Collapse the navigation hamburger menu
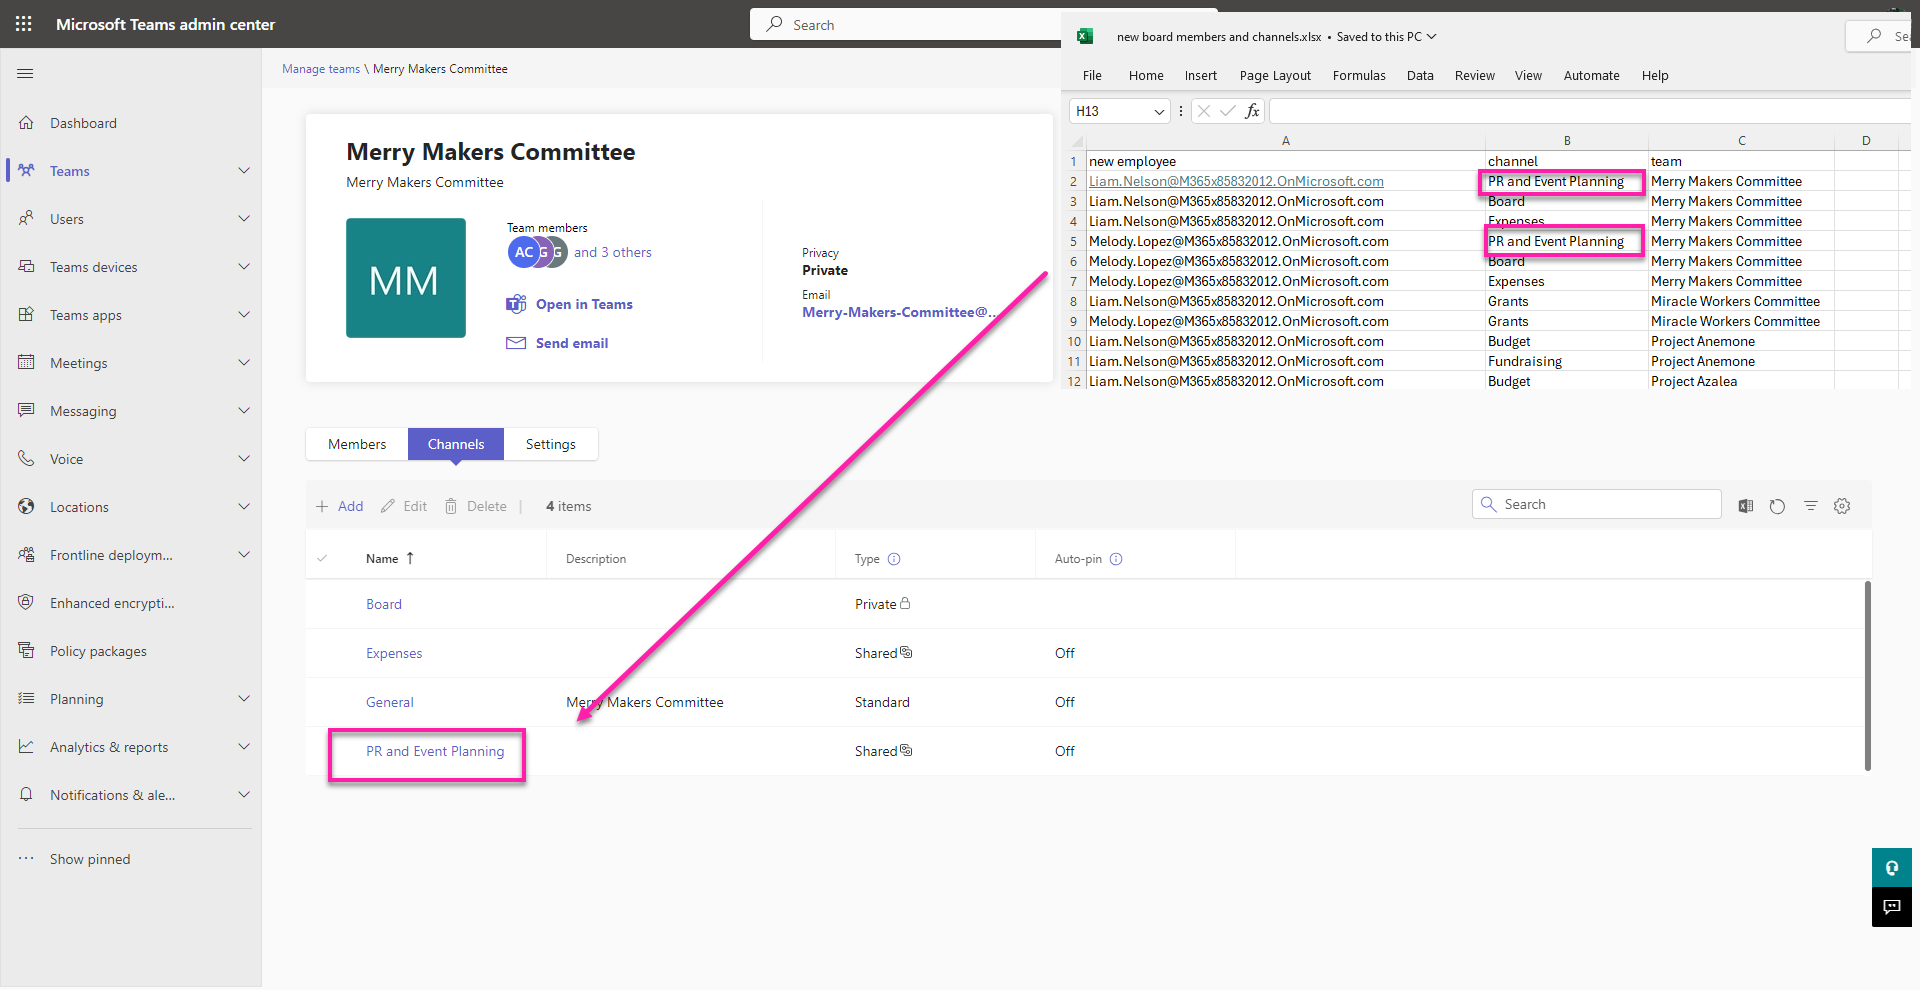This screenshot has height=990, width=1920. coord(26,73)
